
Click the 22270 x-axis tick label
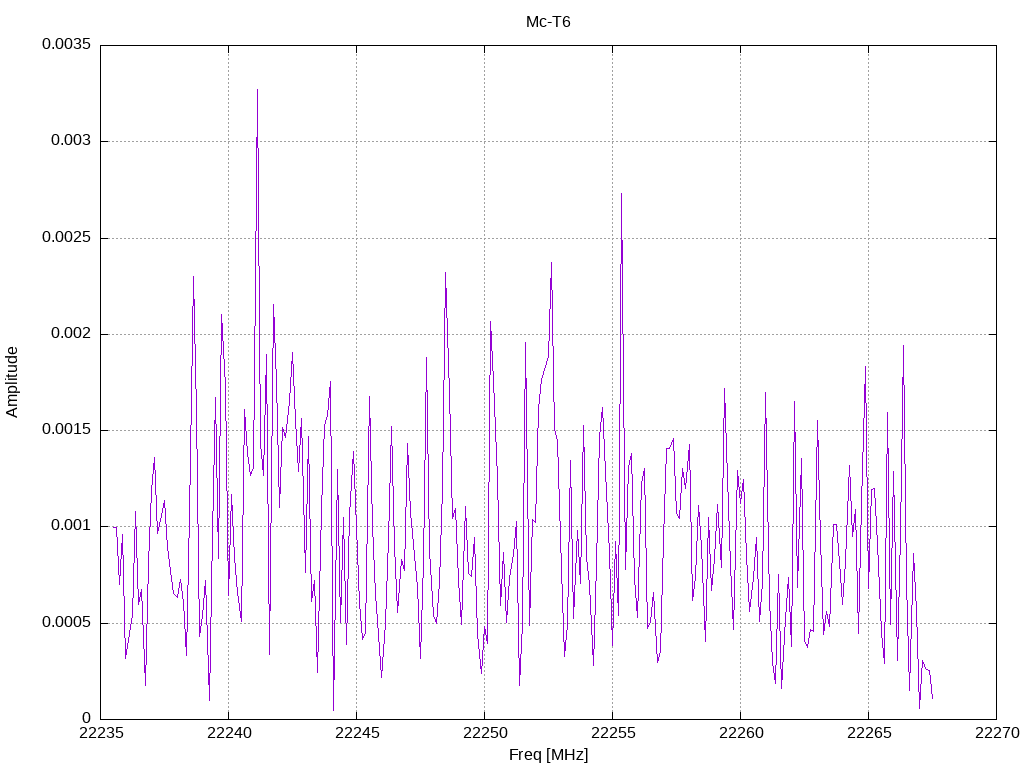pyautogui.click(x=997, y=733)
